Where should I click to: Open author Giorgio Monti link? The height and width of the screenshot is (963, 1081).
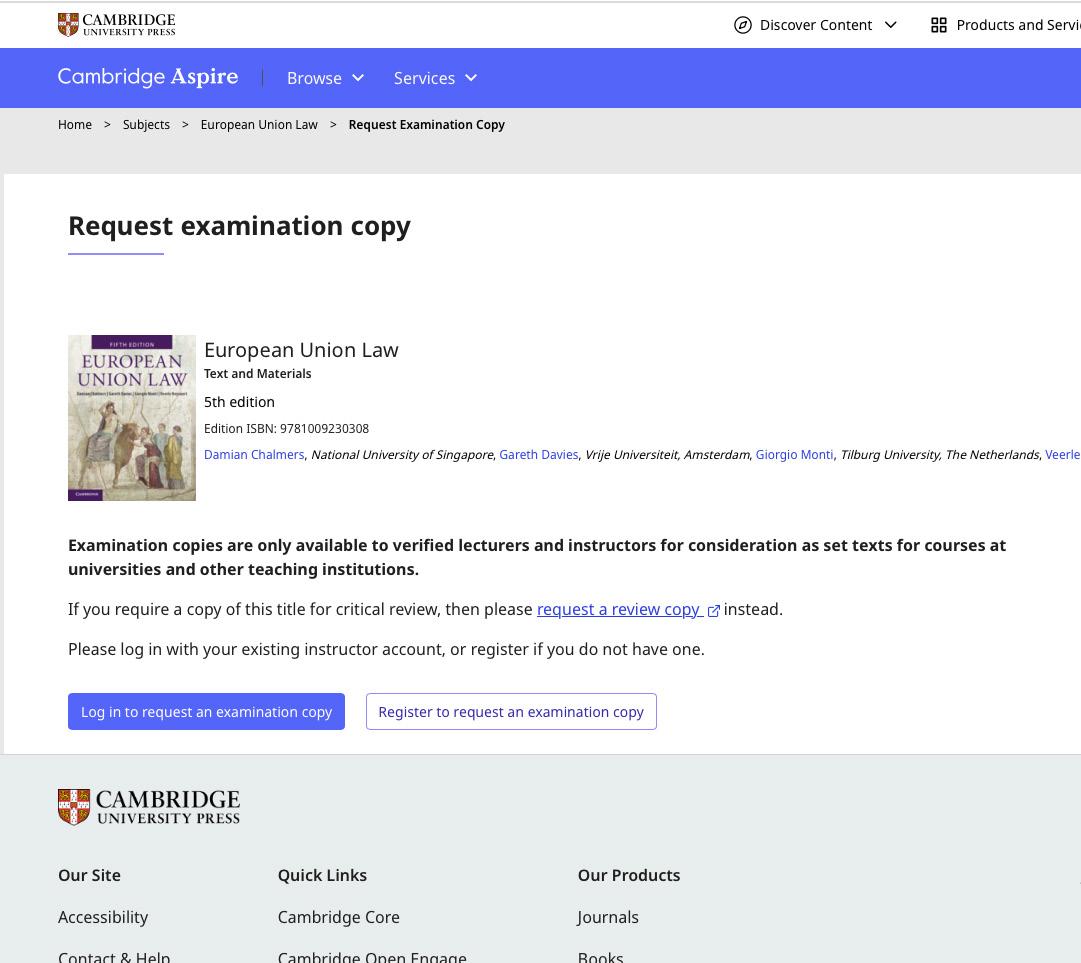[794, 455]
